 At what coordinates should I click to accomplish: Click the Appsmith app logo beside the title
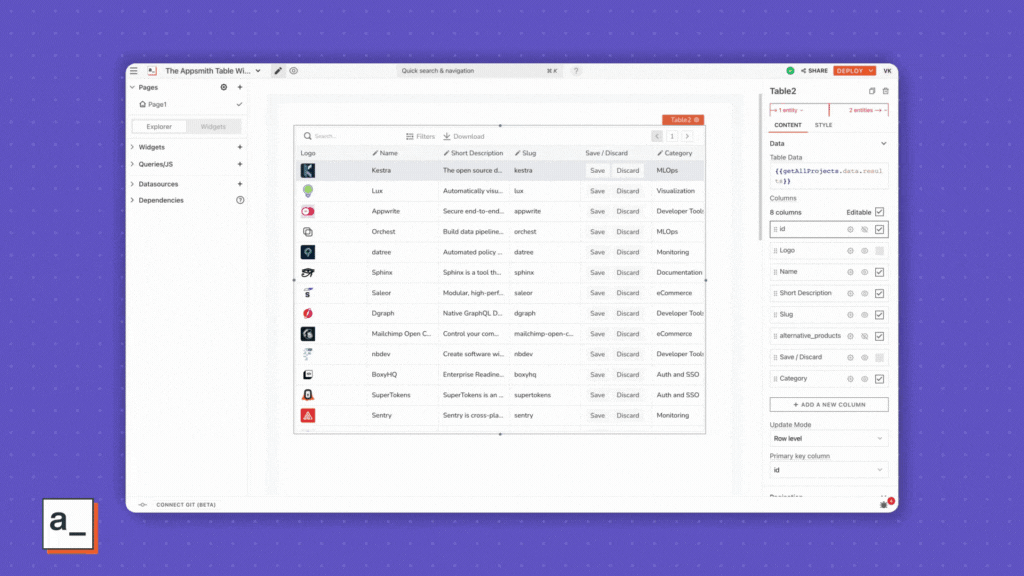pyautogui.click(x=152, y=71)
